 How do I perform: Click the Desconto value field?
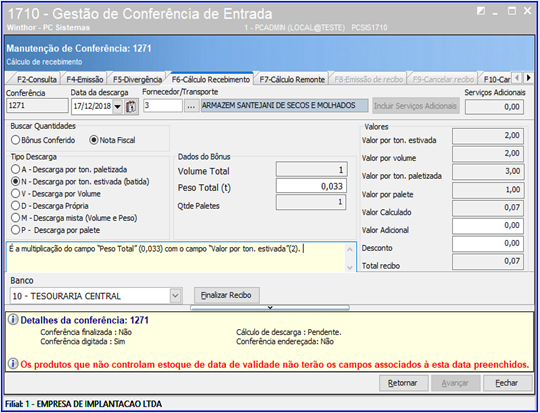coord(488,244)
